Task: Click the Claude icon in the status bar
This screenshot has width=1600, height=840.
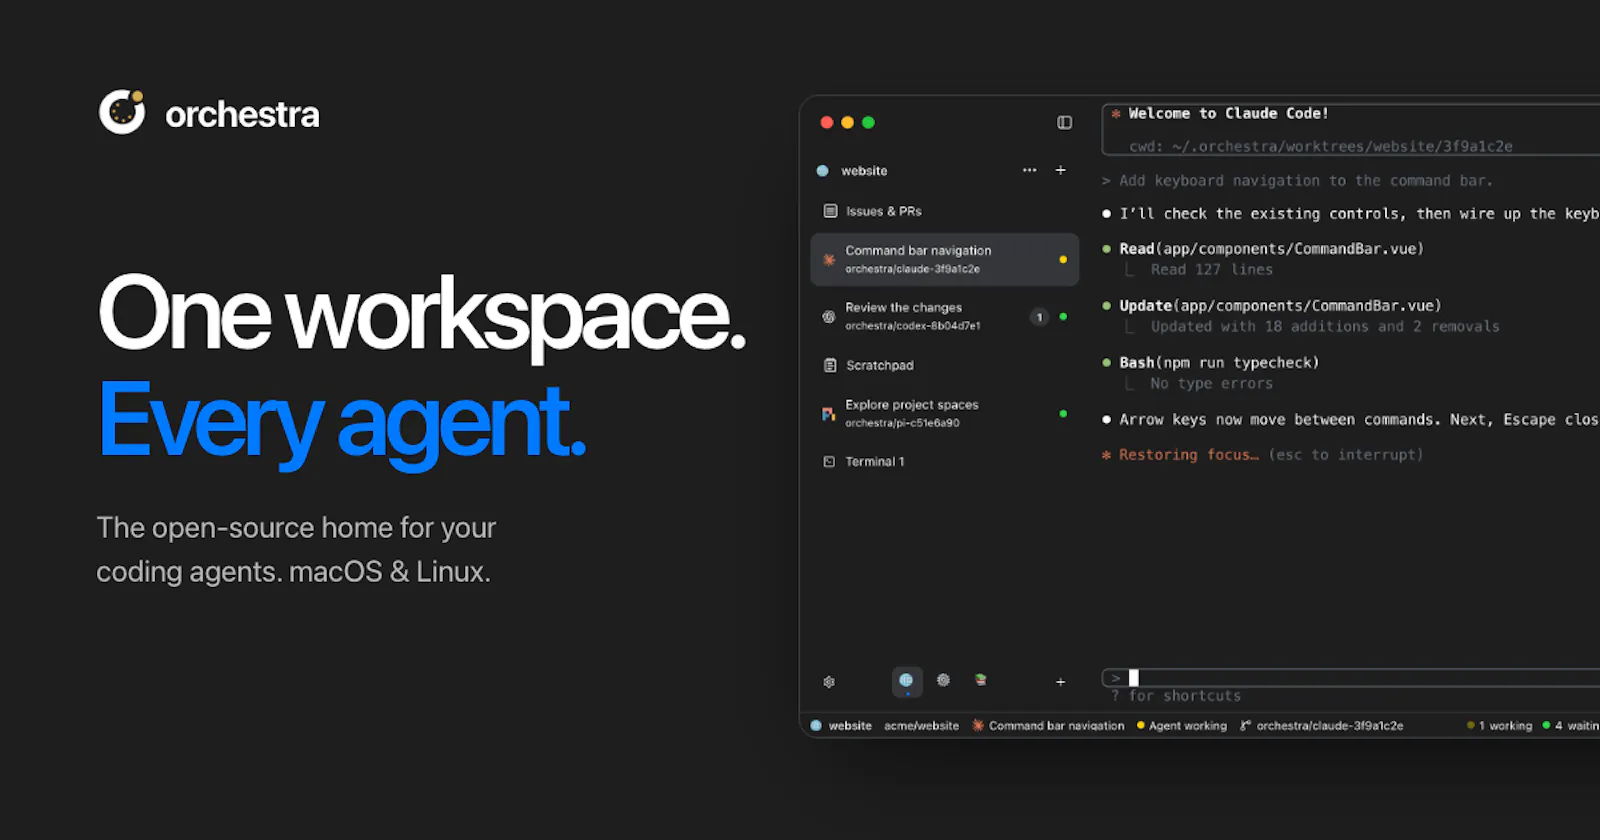Action: (978, 726)
